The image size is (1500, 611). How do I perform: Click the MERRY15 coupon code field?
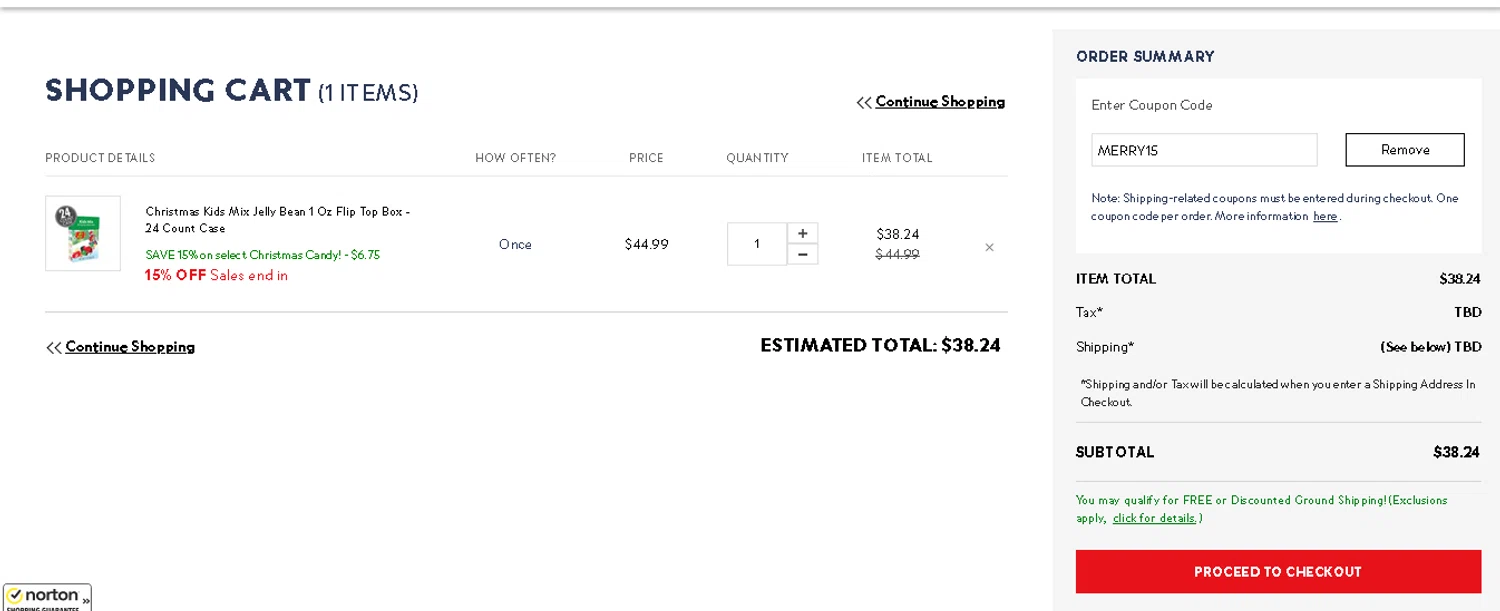point(1204,150)
